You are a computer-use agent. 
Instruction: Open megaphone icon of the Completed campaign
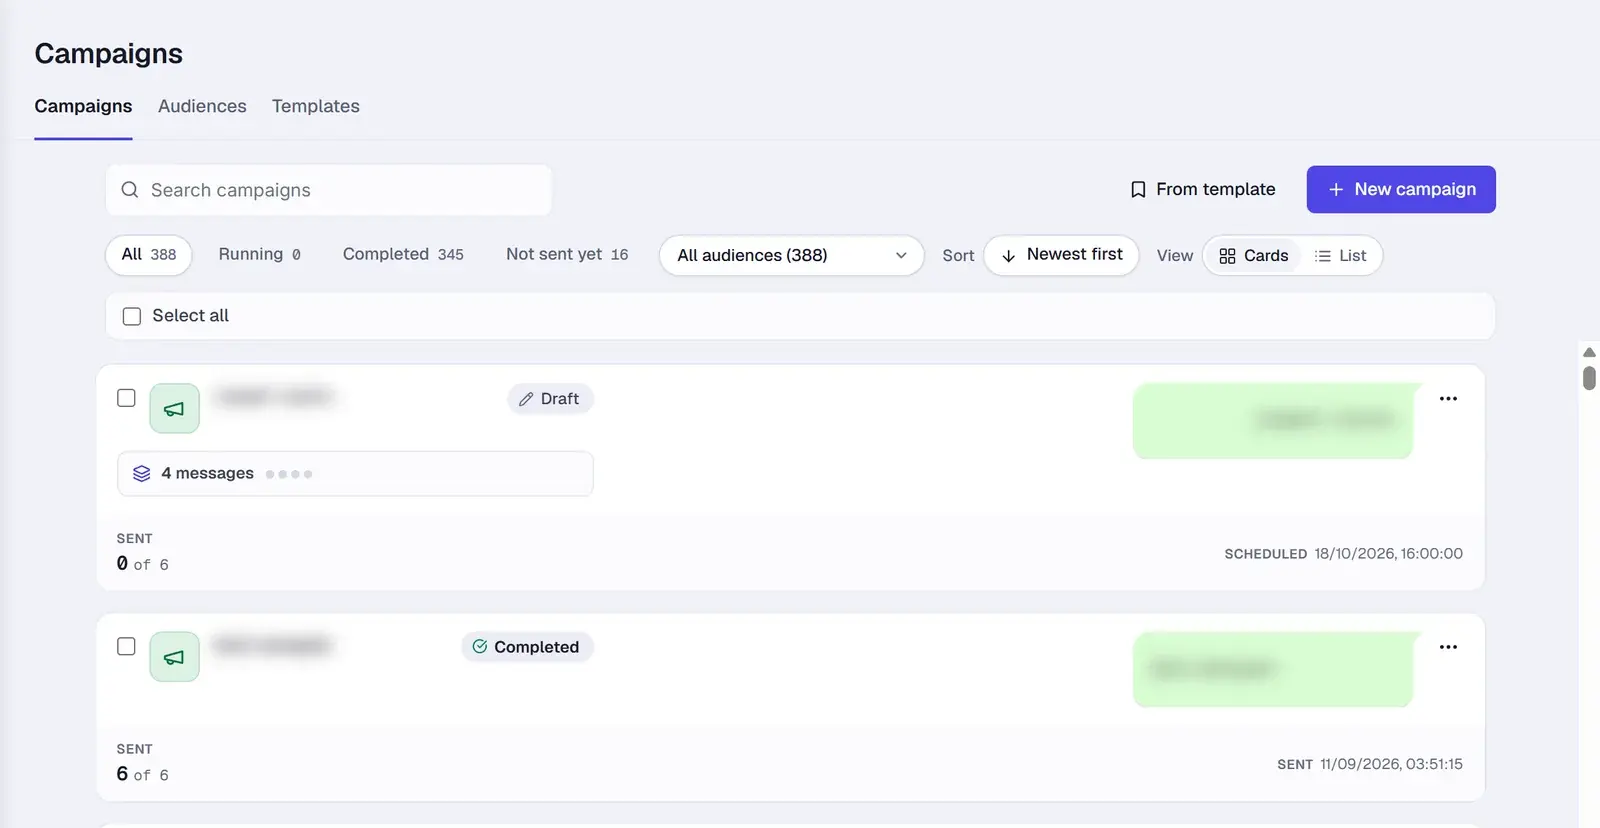(x=174, y=657)
